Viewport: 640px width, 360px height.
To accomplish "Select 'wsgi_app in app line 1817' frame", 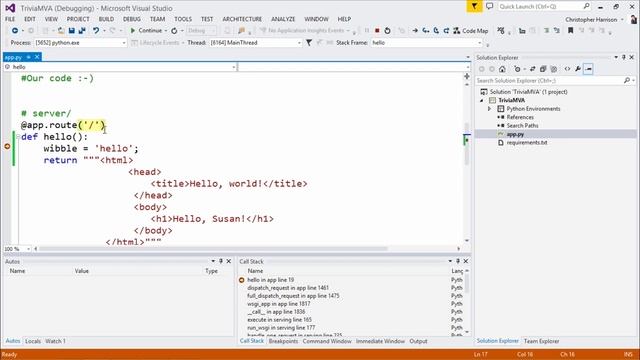I will 278,304.
